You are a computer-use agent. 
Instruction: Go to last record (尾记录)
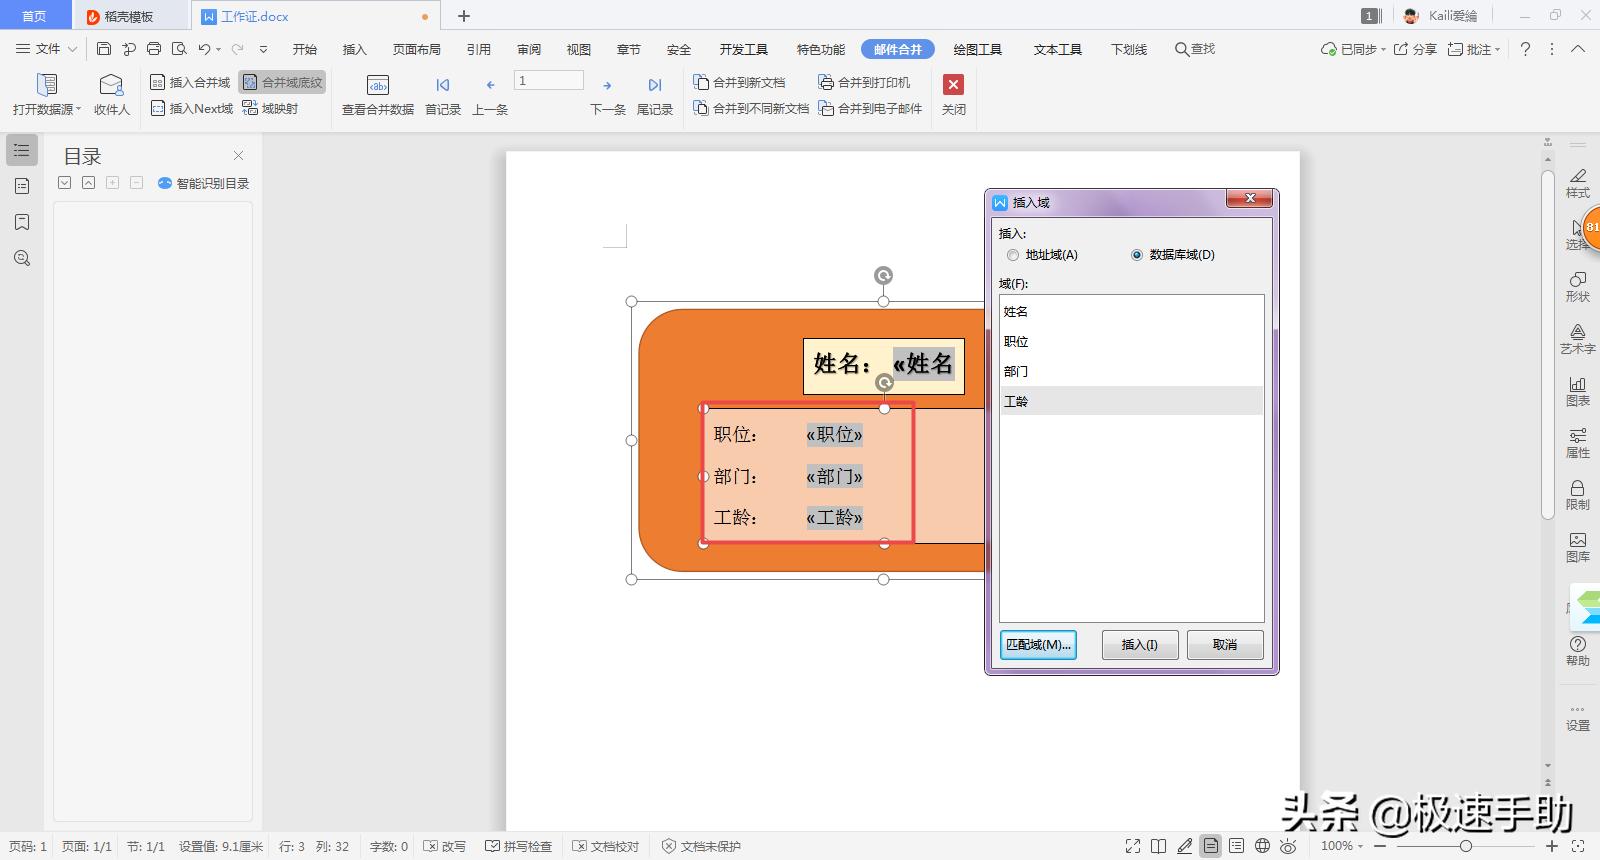pos(655,94)
